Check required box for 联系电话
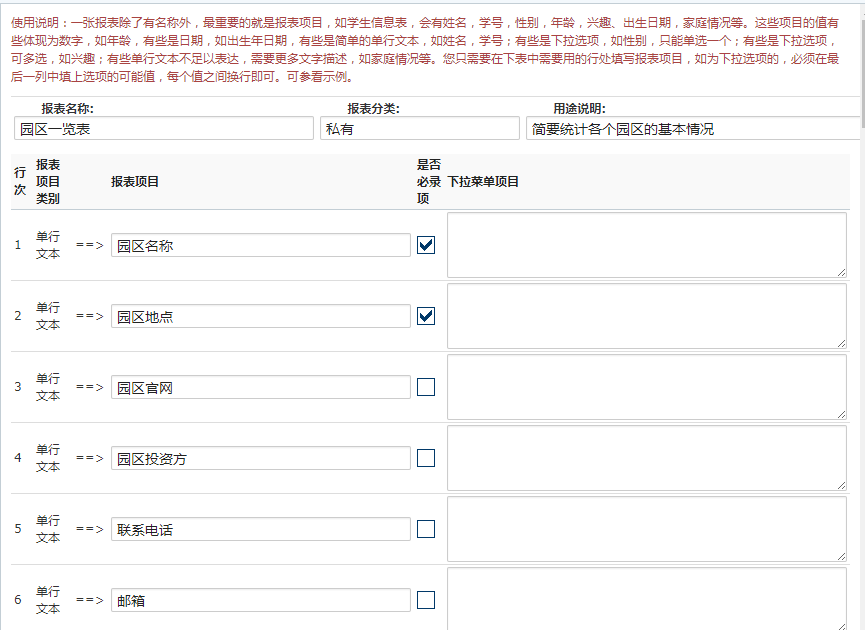 click(x=426, y=529)
